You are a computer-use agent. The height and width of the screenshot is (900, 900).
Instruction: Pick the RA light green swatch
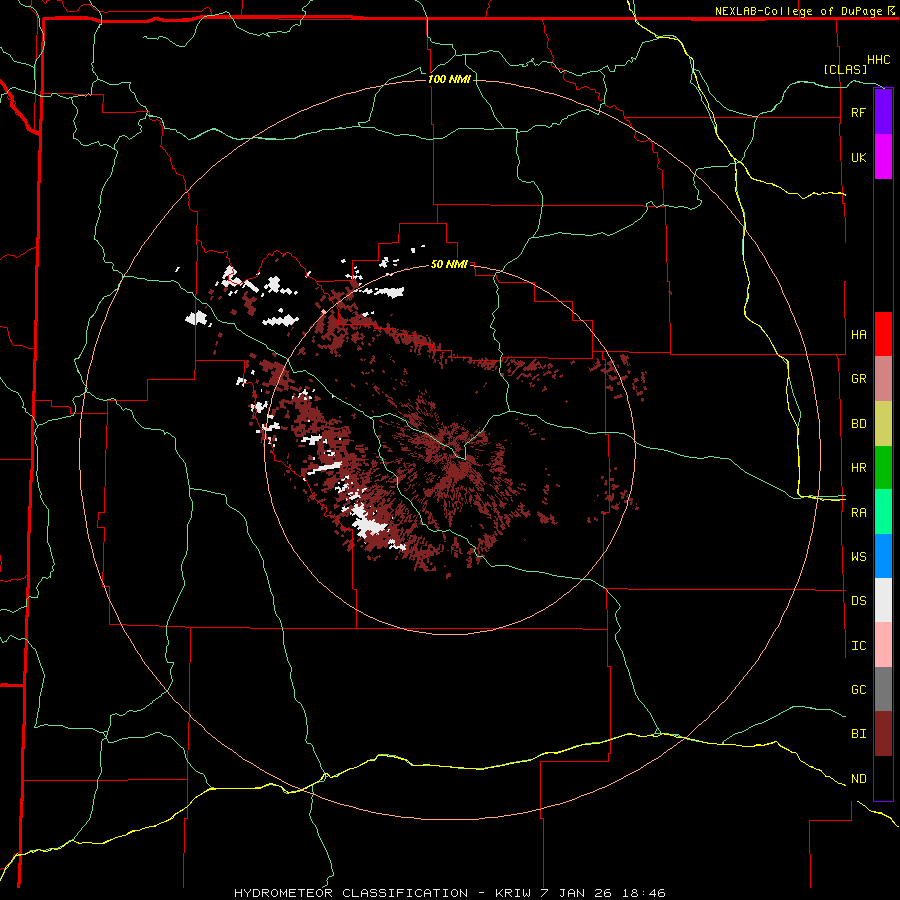pos(883,512)
